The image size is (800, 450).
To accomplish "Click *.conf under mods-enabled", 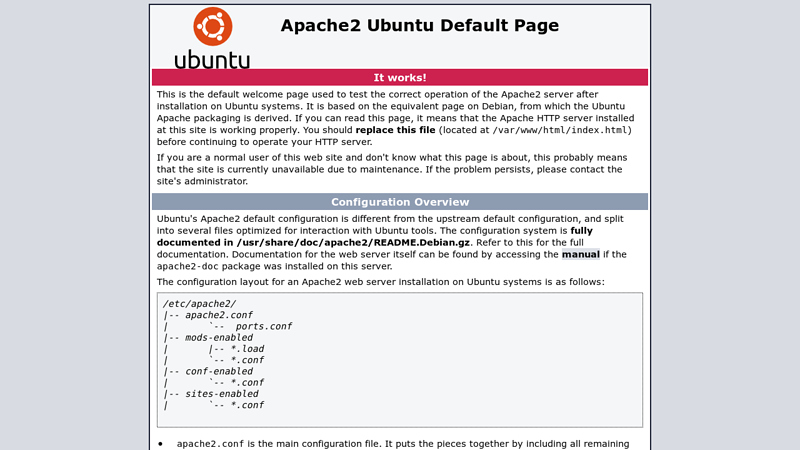I will tap(247, 360).
